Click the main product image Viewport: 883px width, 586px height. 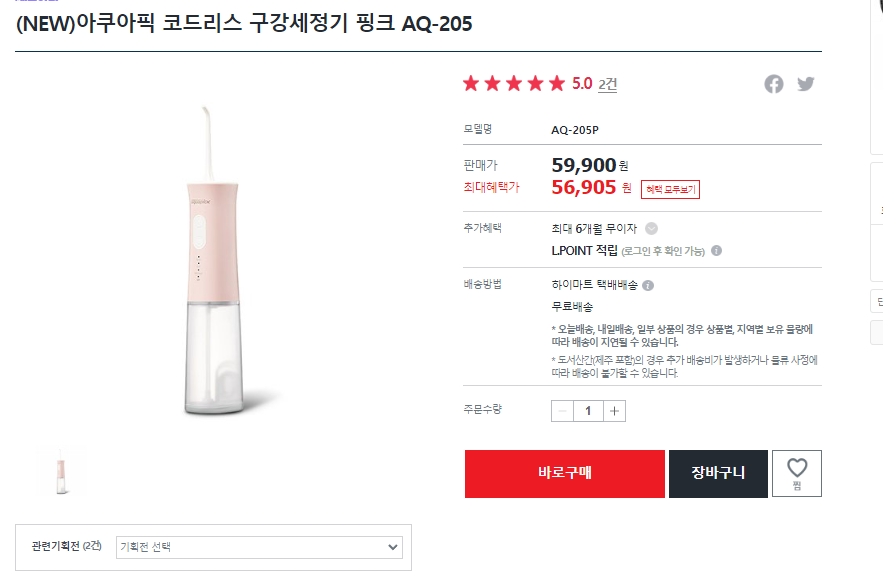click(x=213, y=261)
